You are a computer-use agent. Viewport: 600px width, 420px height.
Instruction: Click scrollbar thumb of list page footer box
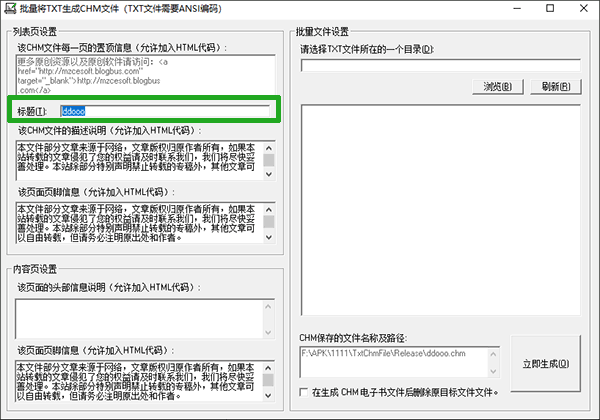(269, 222)
